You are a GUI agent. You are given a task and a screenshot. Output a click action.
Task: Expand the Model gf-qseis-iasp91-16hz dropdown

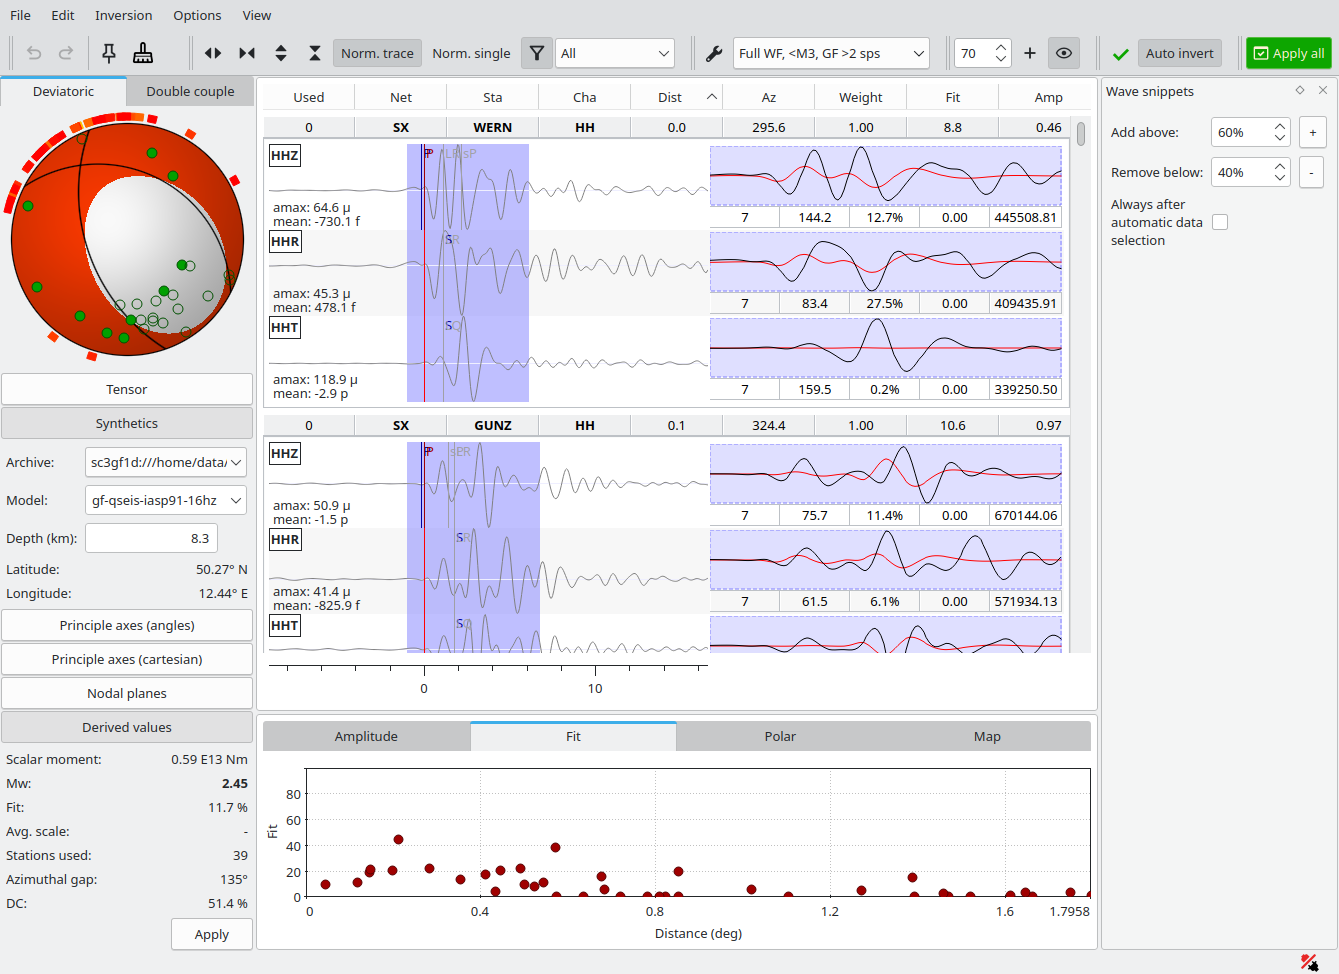(166, 500)
